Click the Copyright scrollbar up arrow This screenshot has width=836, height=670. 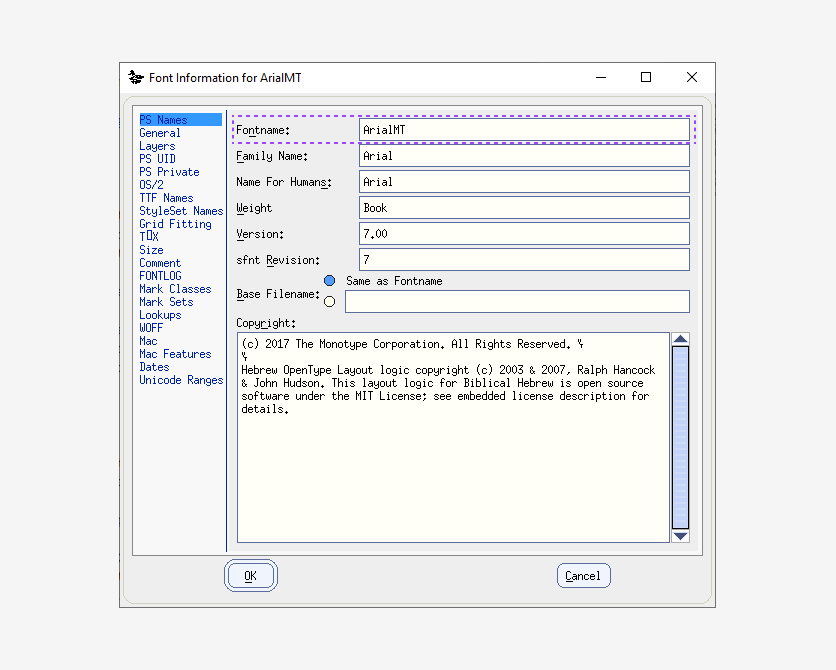(x=681, y=338)
